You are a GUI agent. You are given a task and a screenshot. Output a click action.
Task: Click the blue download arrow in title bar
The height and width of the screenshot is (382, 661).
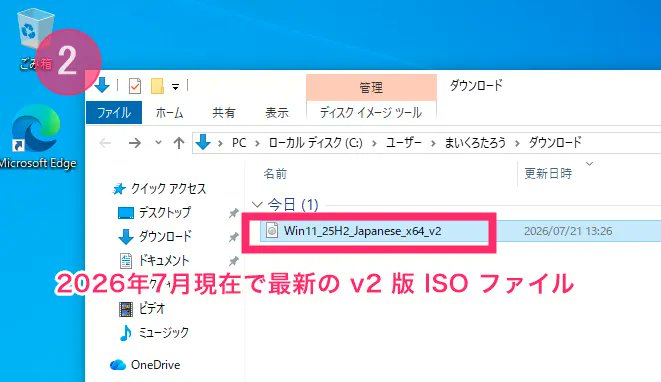pyautogui.click(x=102, y=85)
